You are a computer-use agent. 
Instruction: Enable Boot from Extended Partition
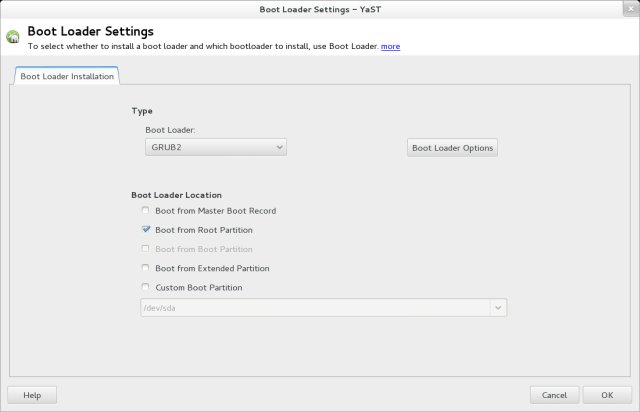(x=146, y=268)
